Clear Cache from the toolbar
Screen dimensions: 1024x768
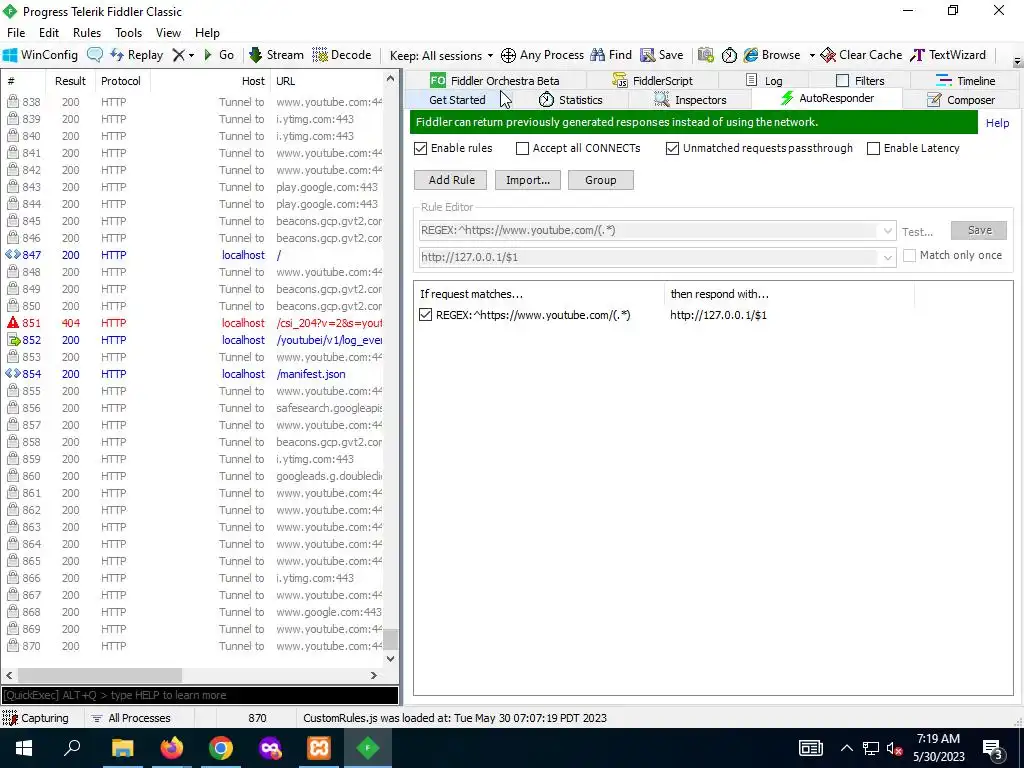click(x=861, y=55)
